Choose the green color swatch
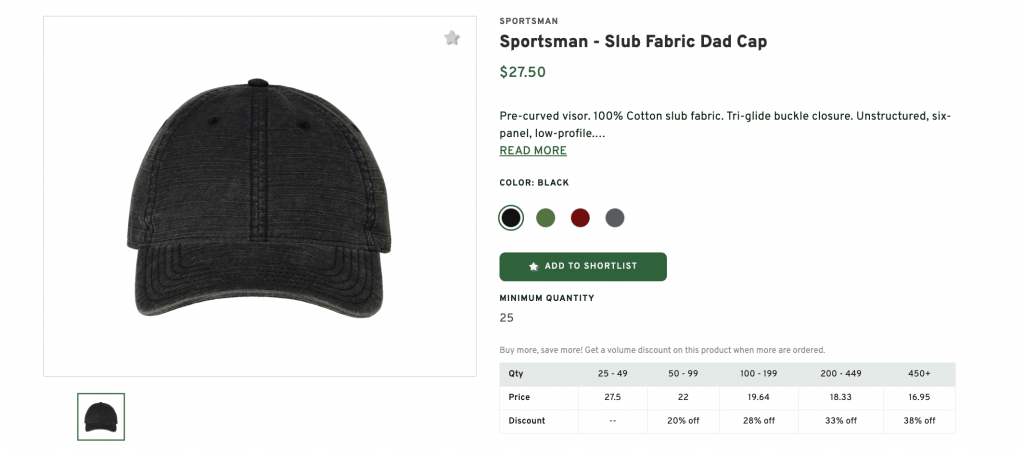The image size is (1024, 451). coord(545,217)
